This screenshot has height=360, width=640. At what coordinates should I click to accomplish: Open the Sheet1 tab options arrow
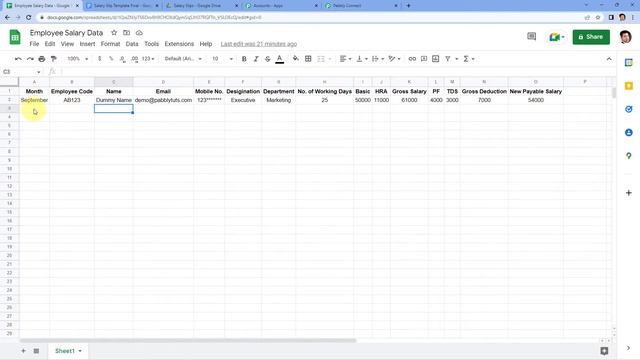point(80,351)
